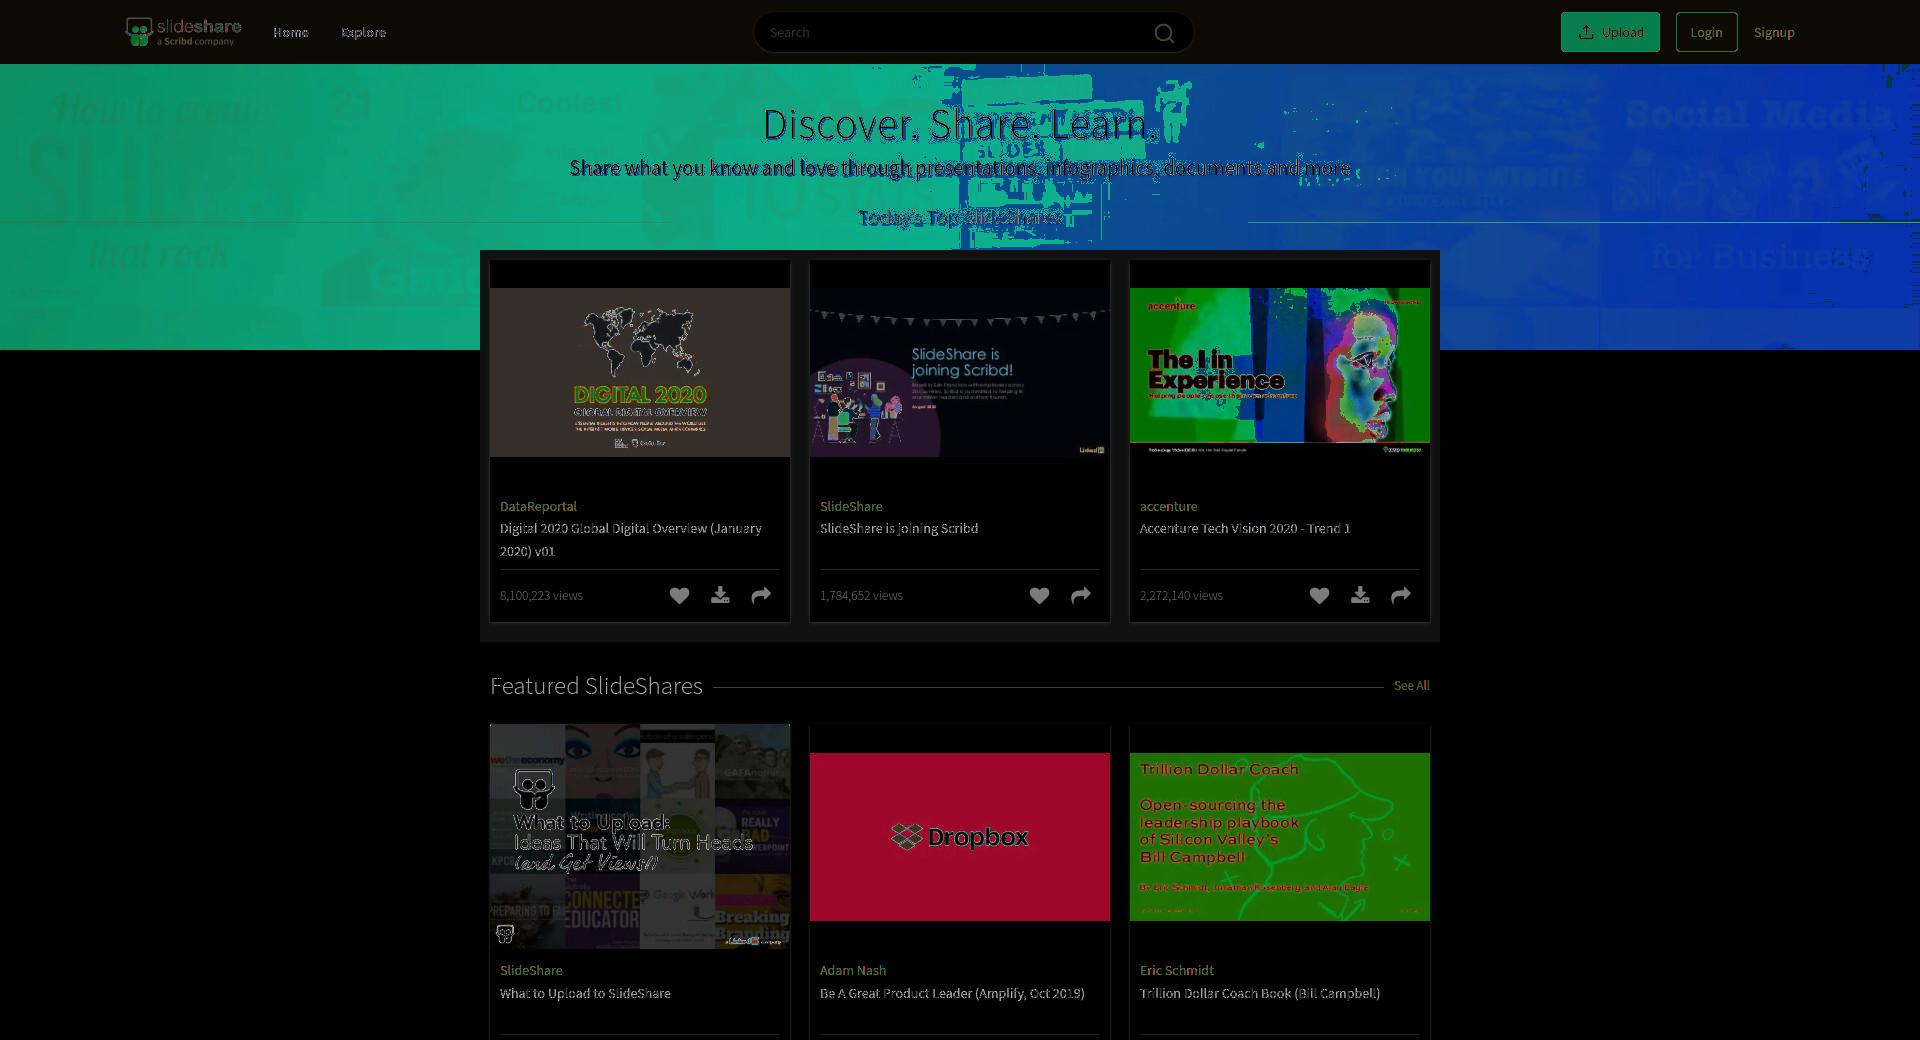Open Digital 2020 Global Digital Overview title link
1920x1040 pixels.
pyautogui.click(x=631, y=540)
